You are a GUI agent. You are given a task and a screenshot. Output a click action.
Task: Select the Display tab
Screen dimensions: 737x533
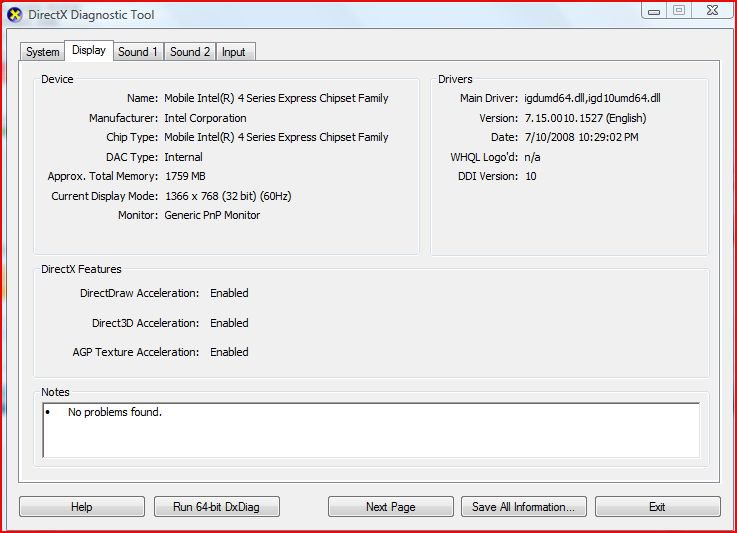(89, 50)
